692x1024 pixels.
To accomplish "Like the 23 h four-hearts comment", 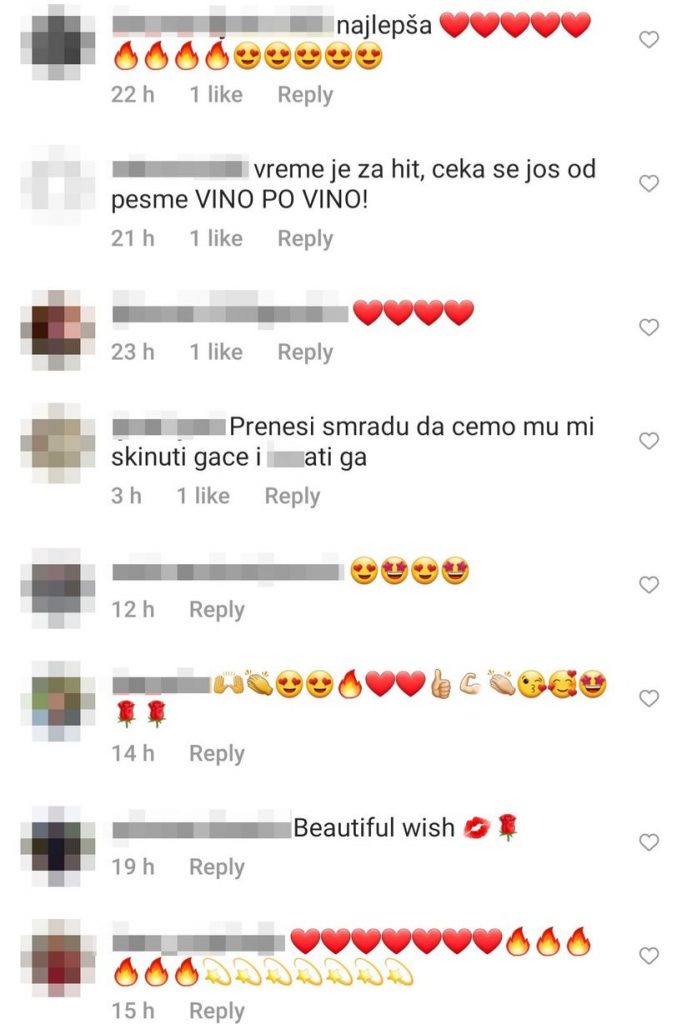I will click(648, 327).
